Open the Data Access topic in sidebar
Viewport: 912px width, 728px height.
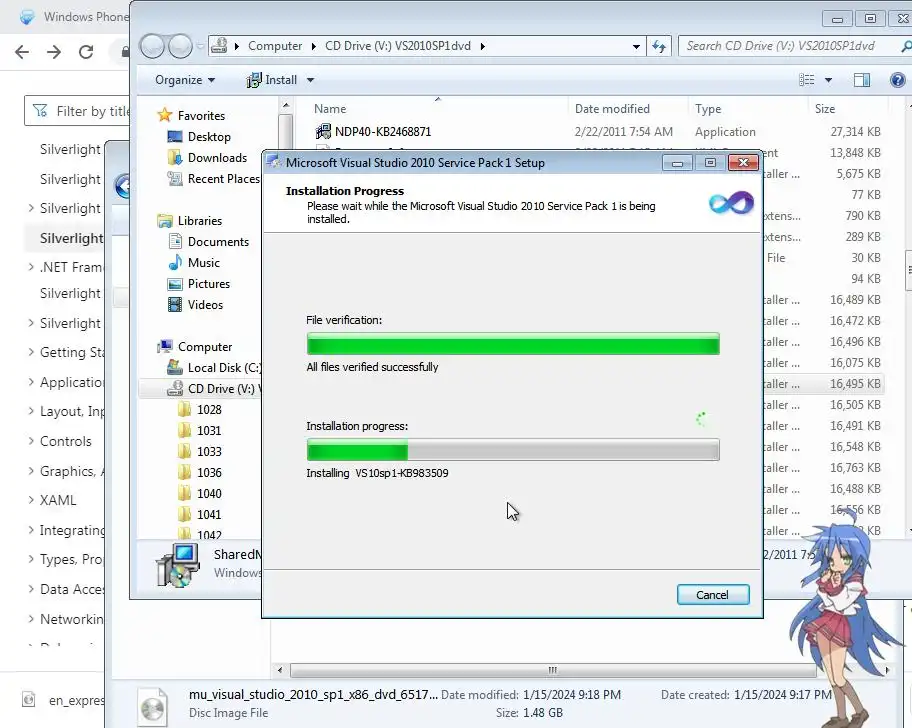(72, 589)
